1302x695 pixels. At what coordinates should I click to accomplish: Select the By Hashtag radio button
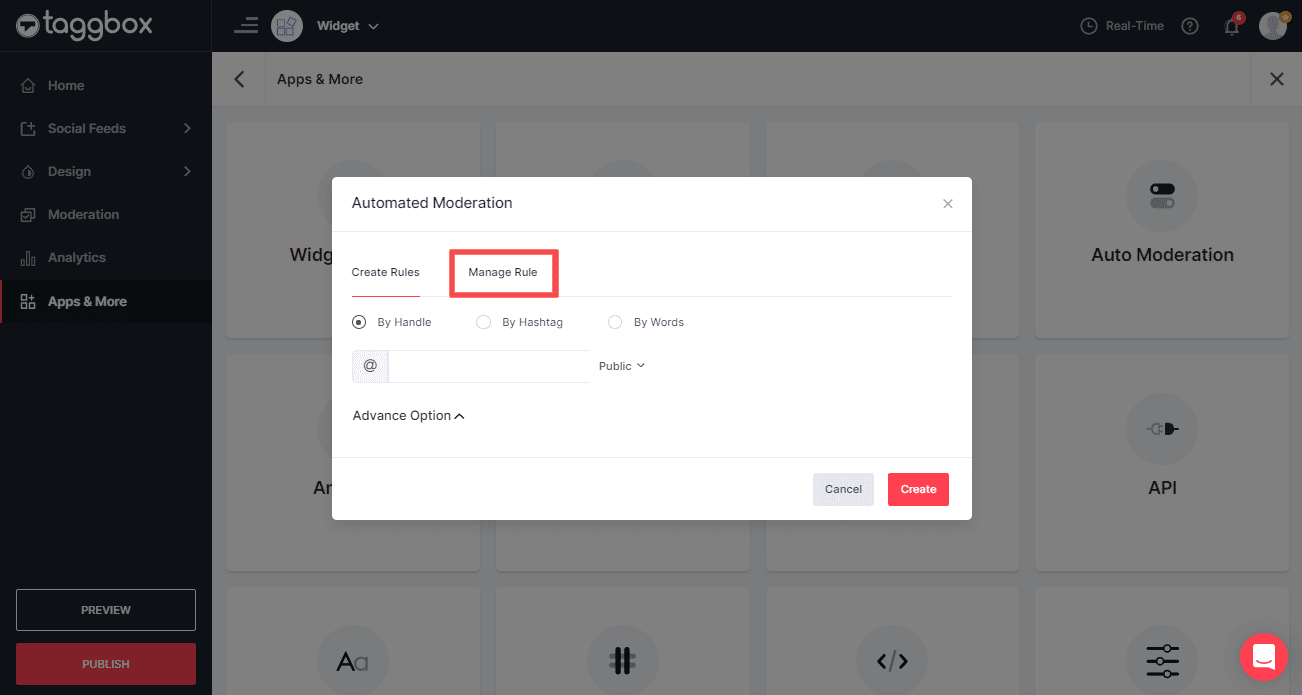click(x=484, y=322)
